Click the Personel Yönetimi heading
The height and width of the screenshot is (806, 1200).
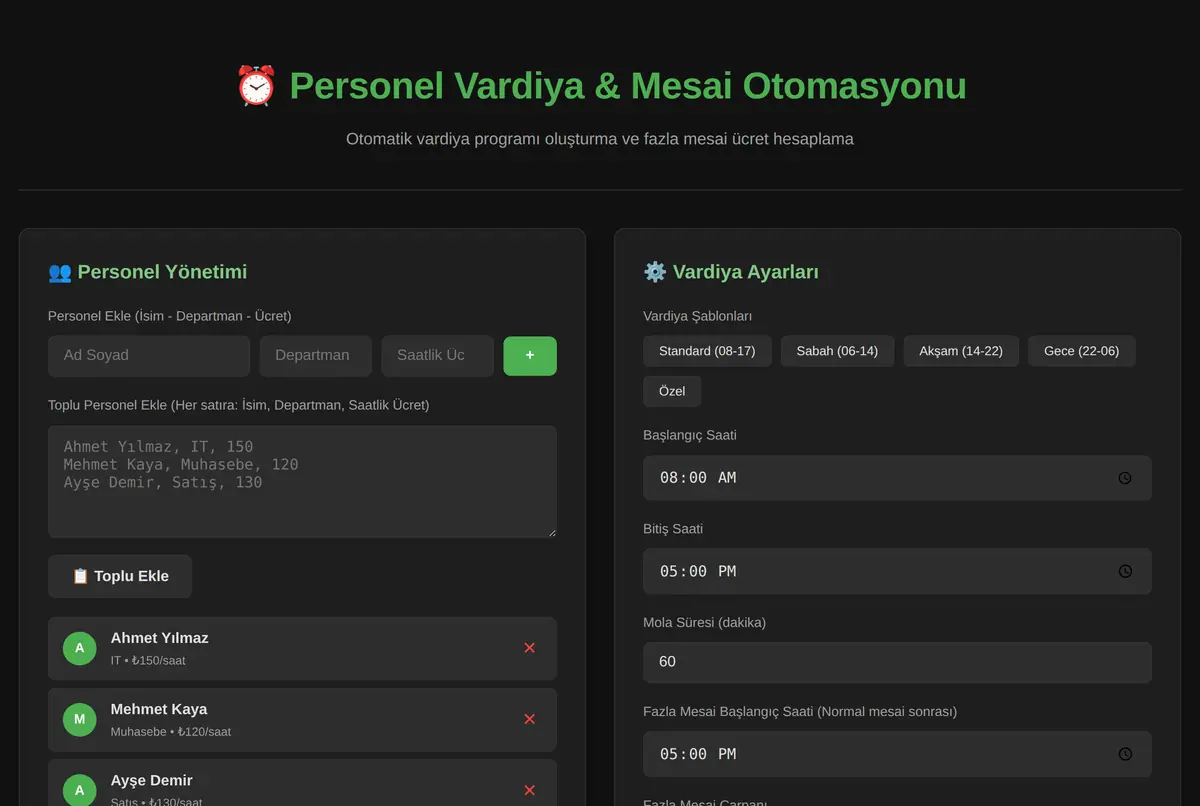(x=162, y=272)
